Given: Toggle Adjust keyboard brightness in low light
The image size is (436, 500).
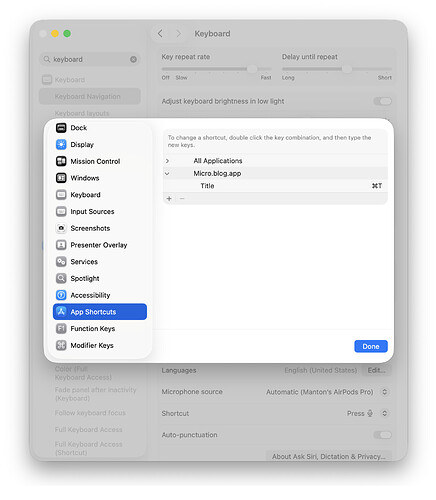Looking at the screenshot, I should tap(382, 101).
